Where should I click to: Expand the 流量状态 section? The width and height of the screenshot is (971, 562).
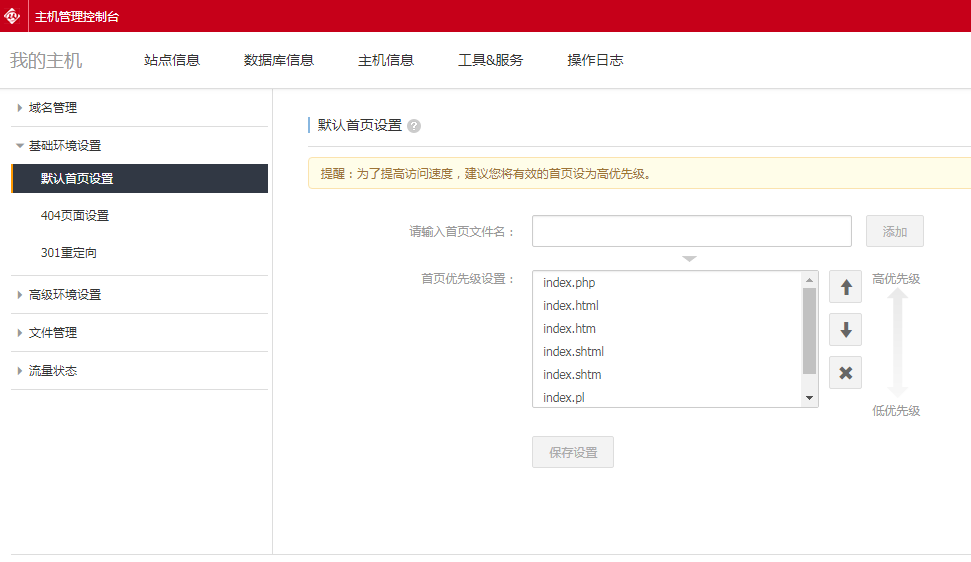pyautogui.click(x=53, y=371)
